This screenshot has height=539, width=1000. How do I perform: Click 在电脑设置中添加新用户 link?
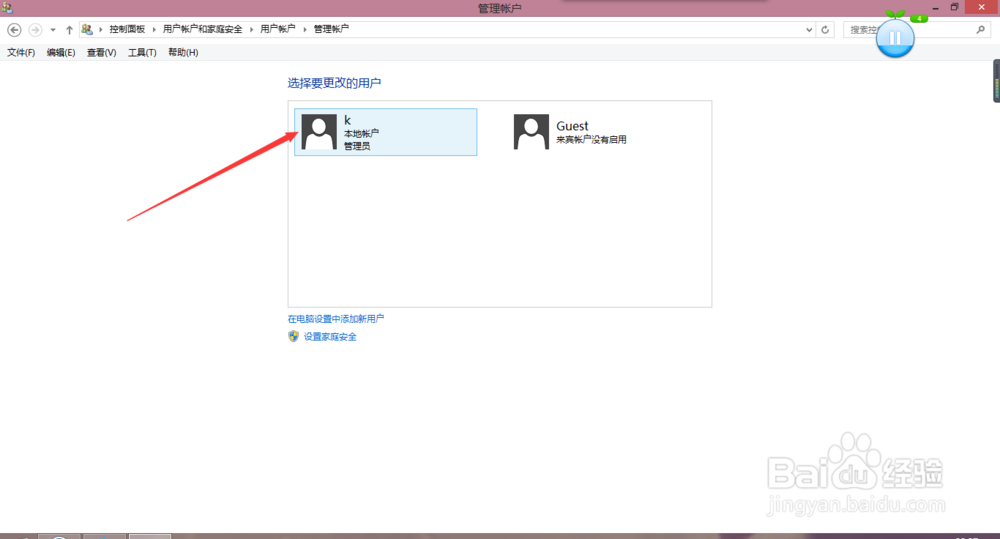[335, 319]
